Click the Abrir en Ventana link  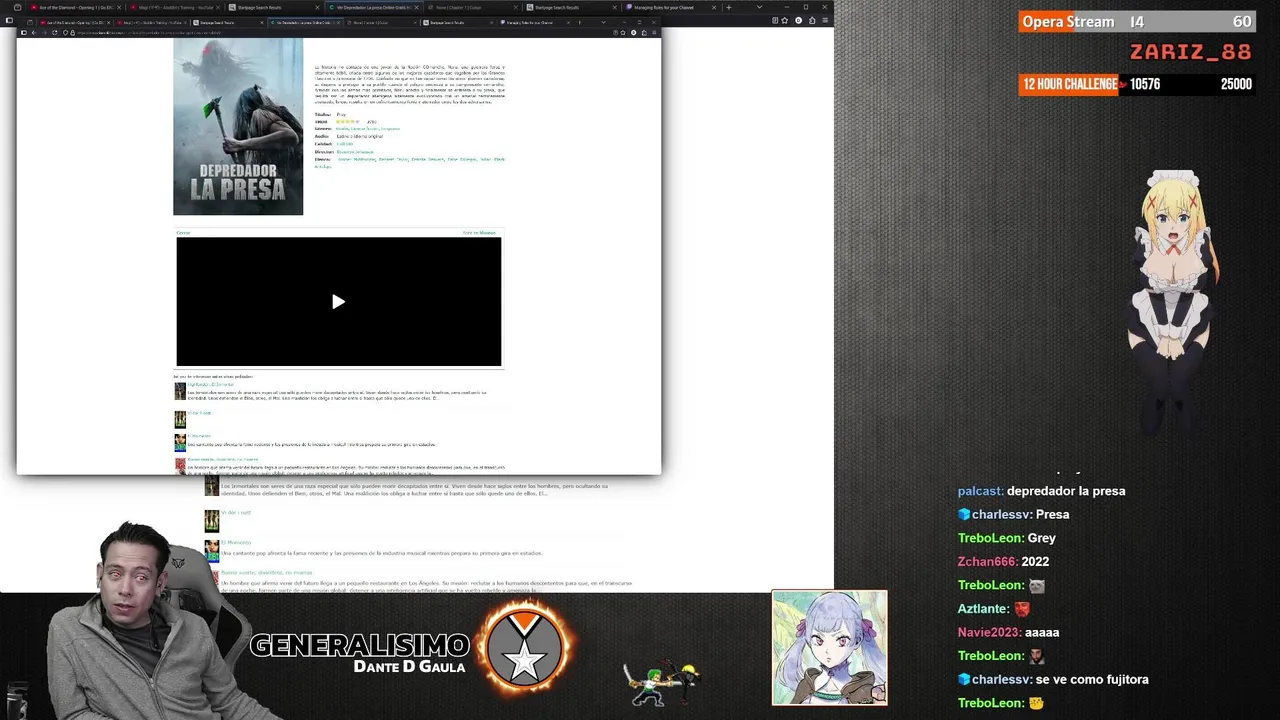click(x=479, y=232)
